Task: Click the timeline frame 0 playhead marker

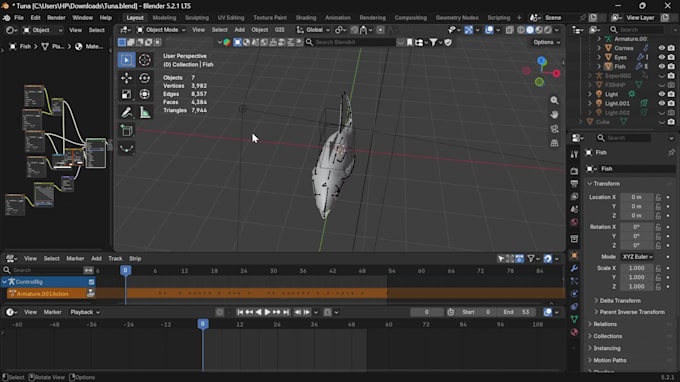Action: [203, 324]
